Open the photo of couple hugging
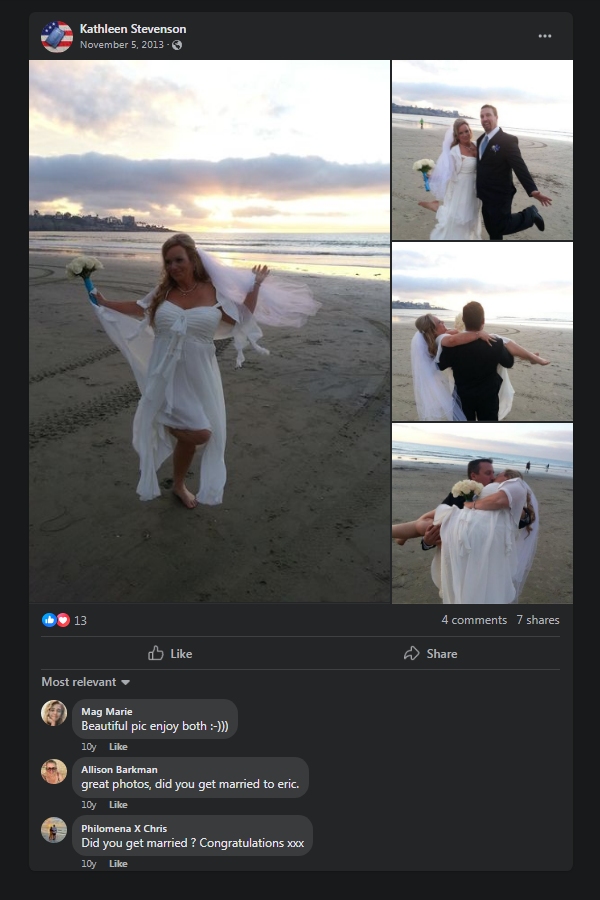The width and height of the screenshot is (600, 900). pos(482,332)
